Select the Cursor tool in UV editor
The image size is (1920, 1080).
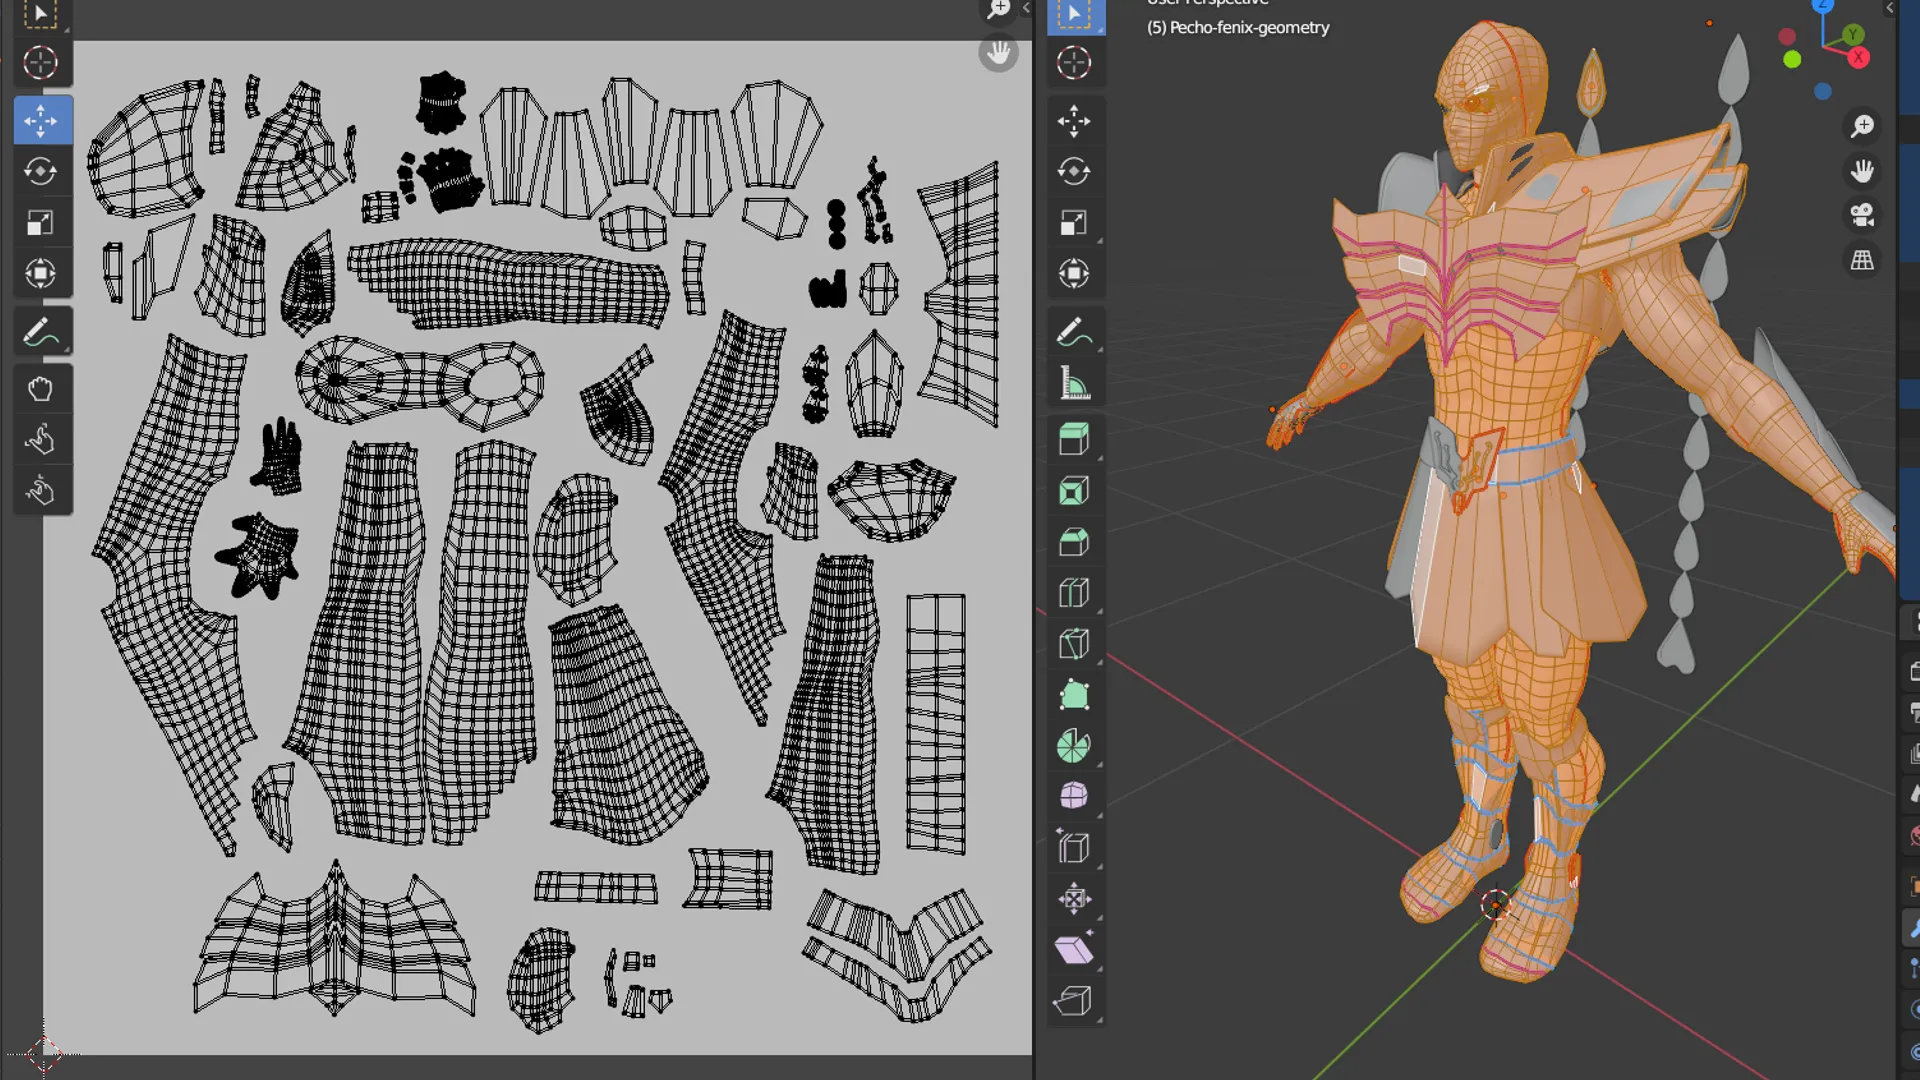[40, 63]
